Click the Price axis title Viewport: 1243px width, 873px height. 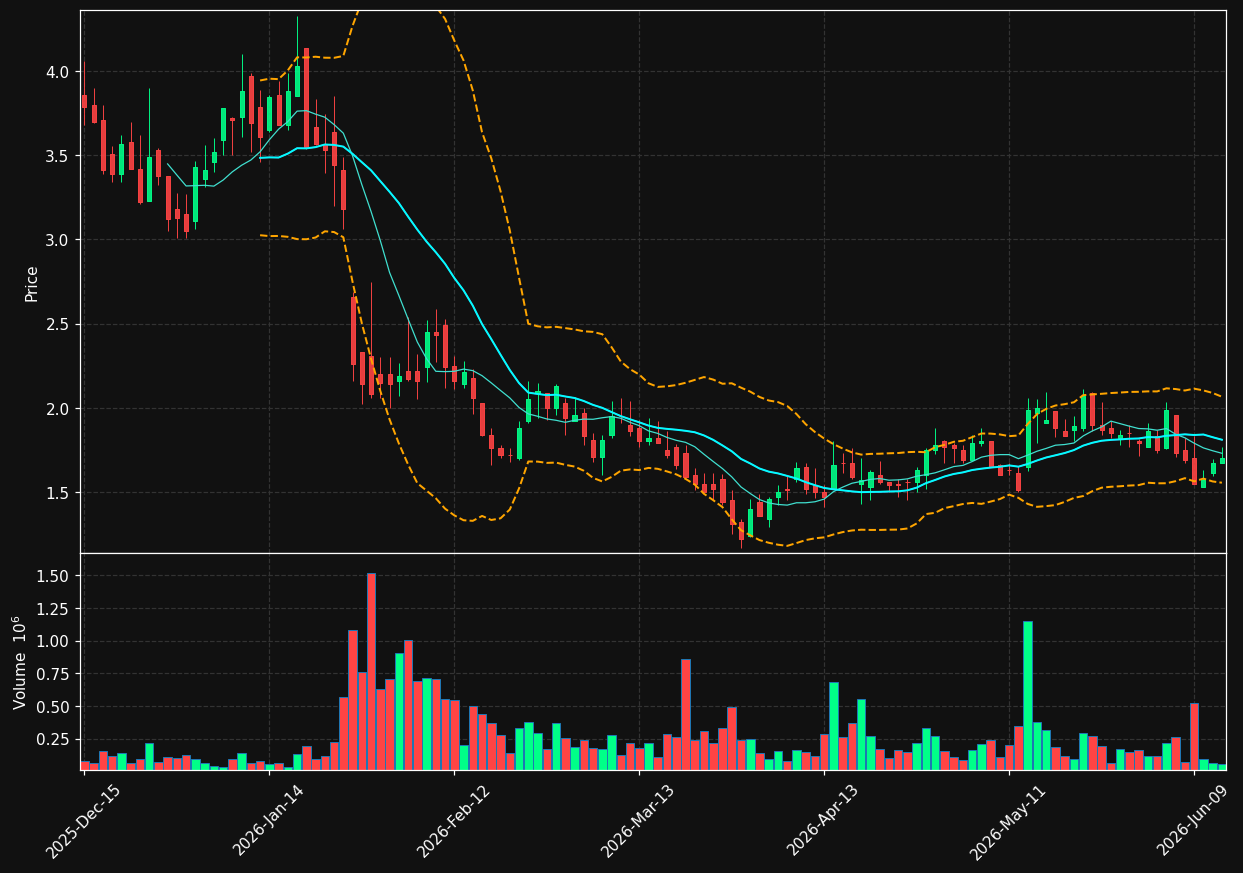pos(32,283)
